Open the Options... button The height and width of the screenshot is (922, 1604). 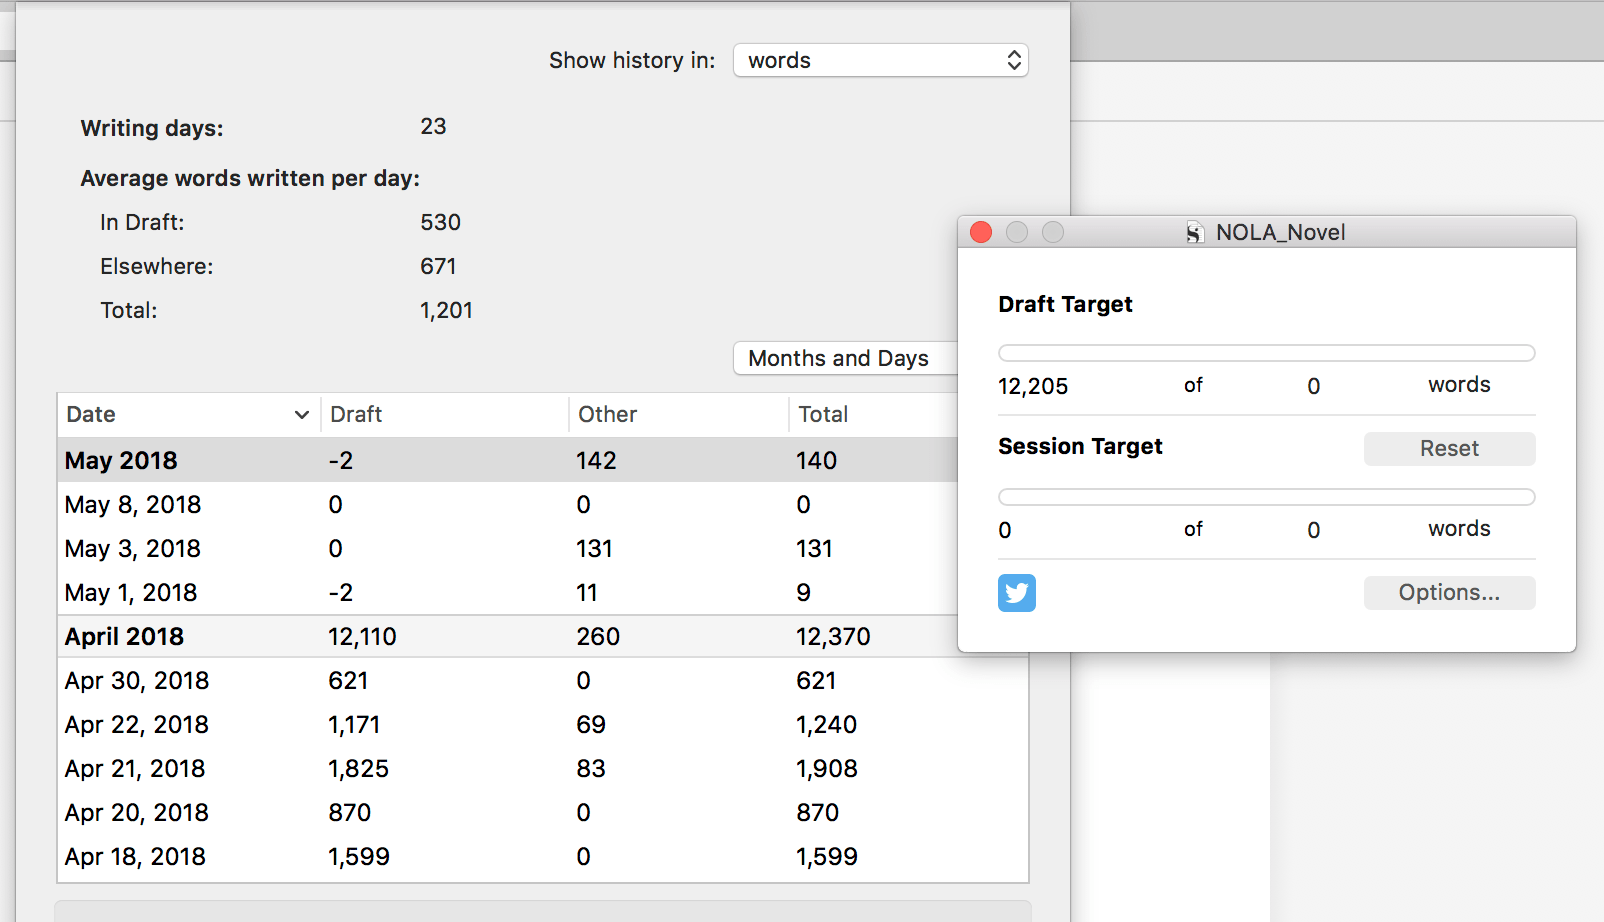pos(1448,593)
